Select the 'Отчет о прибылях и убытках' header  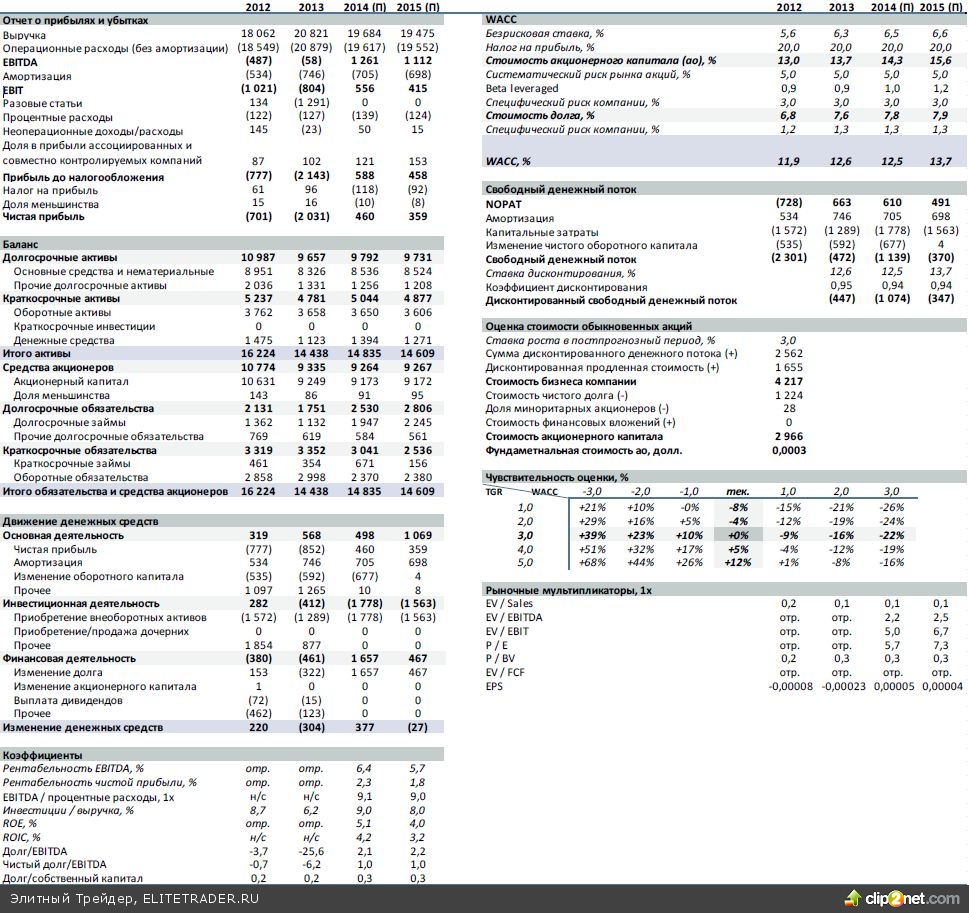pyautogui.click(x=75, y=20)
